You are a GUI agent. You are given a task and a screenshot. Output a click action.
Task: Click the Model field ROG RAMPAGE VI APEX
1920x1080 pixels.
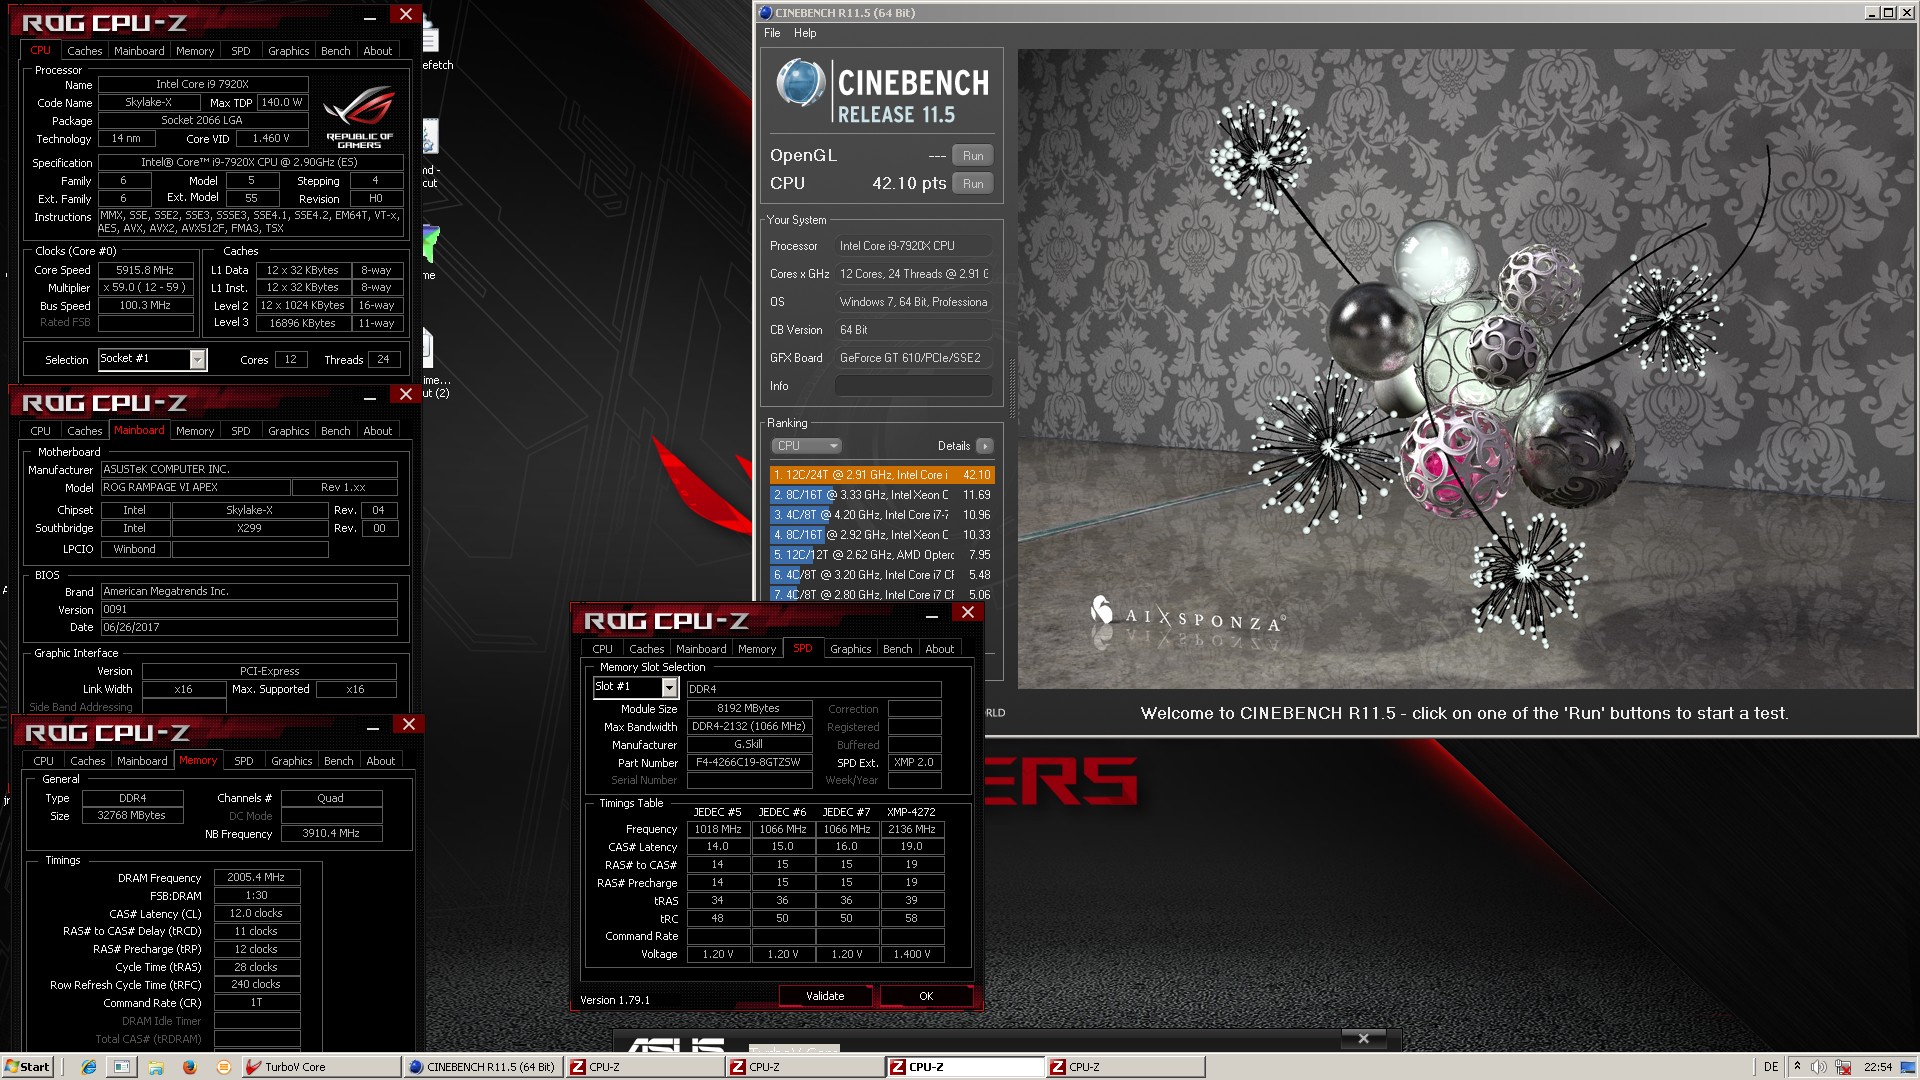coord(196,487)
